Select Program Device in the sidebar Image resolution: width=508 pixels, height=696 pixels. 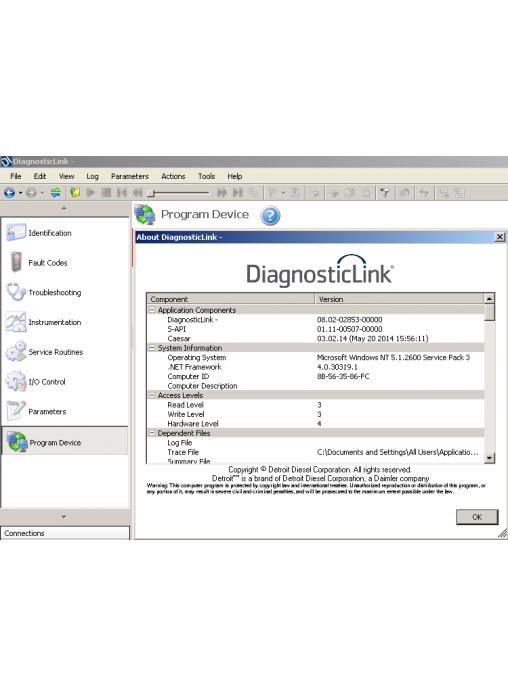(65, 441)
